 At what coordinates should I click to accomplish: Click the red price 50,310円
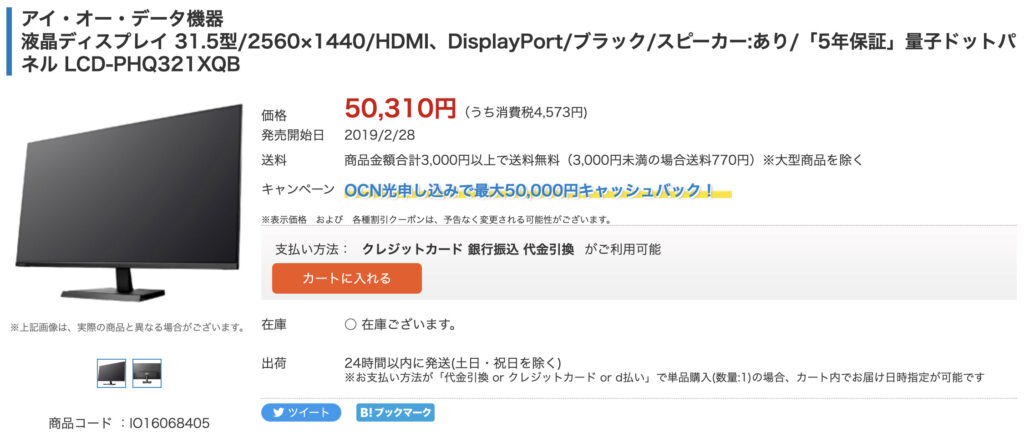400,108
